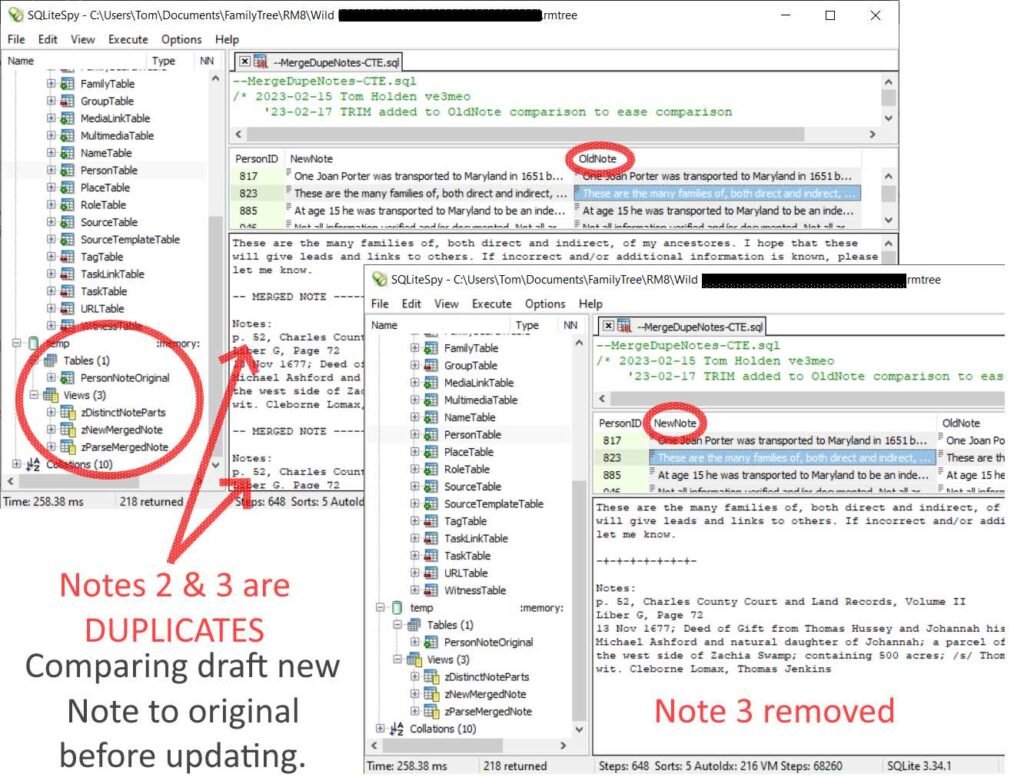1024x777 pixels.
Task: Click the zNewMergedNote view icon in the front window
Action: (x=431, y=694)
